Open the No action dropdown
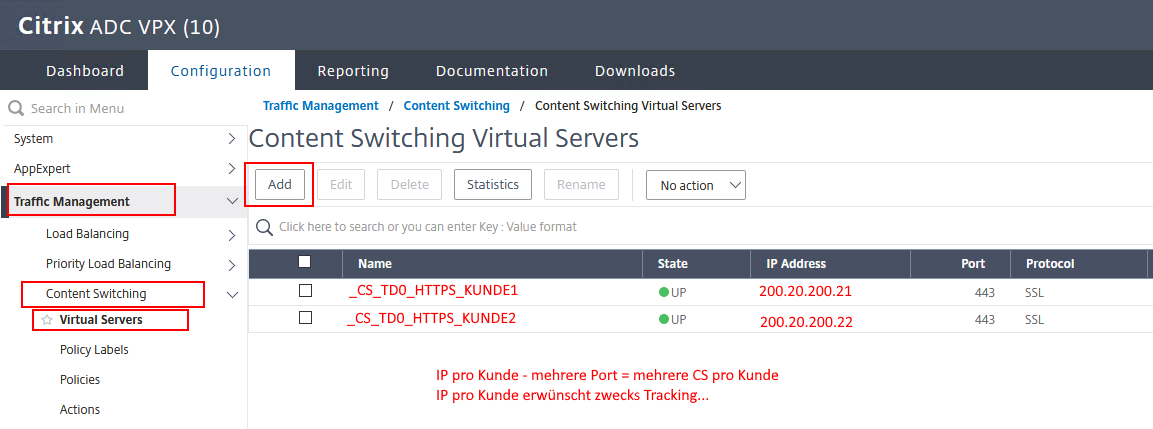Image resolution: width=1153 pixels, height=429 pixels. (x=696, y=185)
